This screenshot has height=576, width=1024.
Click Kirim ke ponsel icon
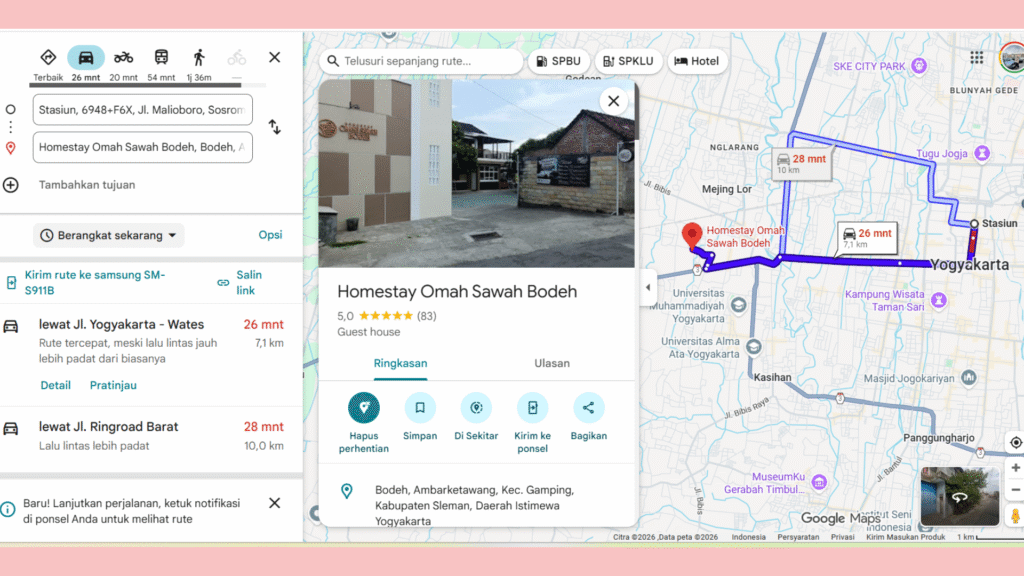point(532,408)
